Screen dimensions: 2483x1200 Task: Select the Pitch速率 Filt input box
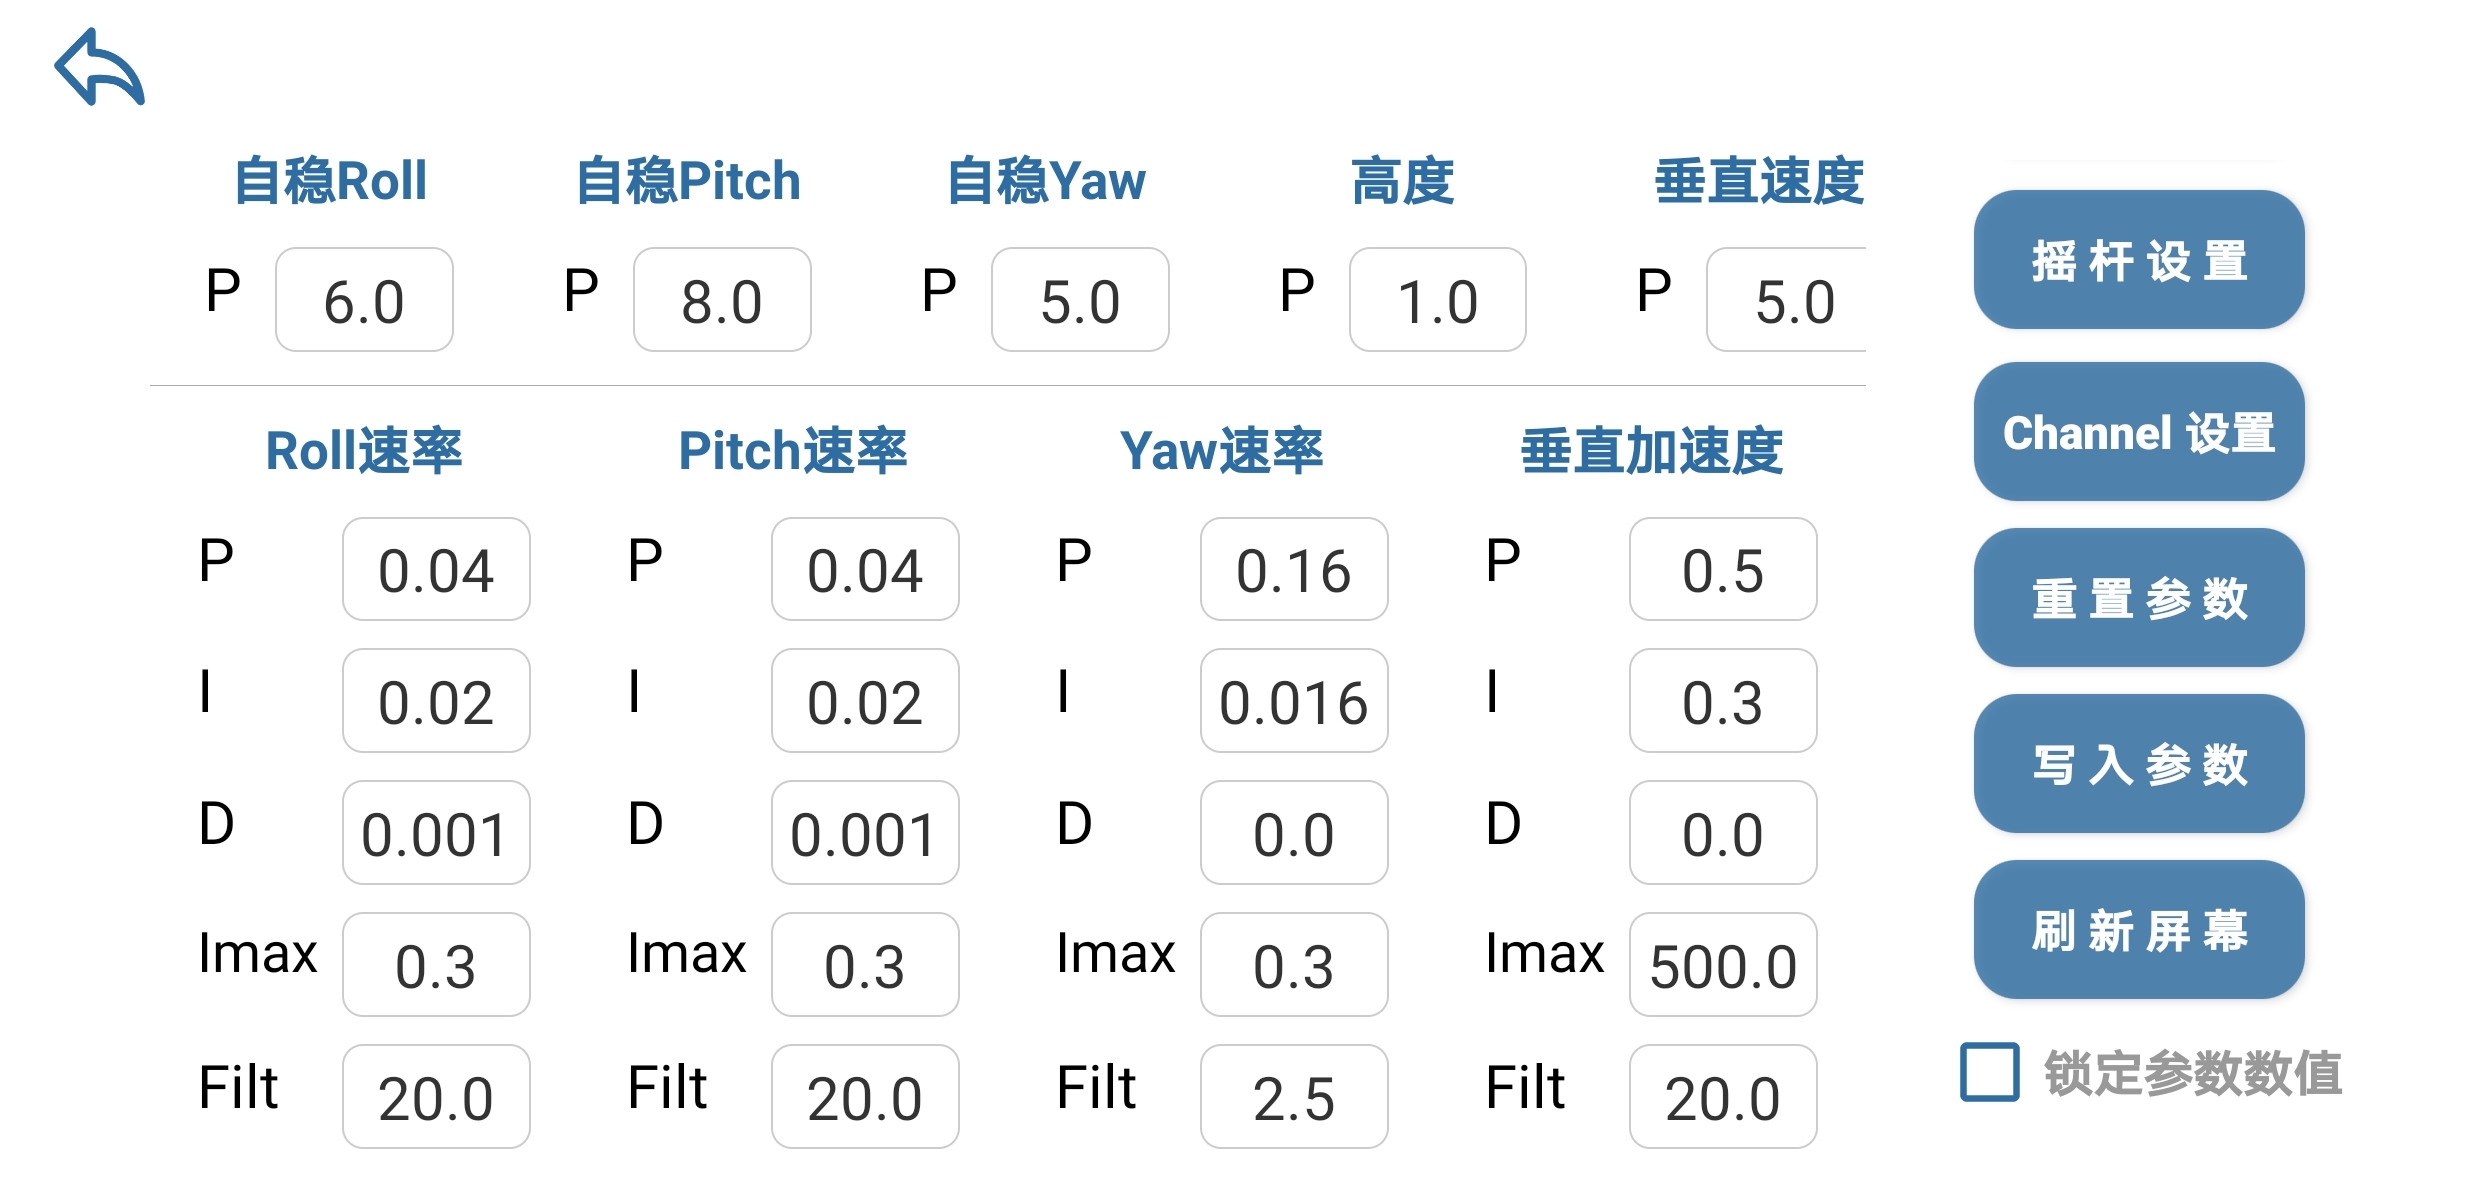[865, 1097]
